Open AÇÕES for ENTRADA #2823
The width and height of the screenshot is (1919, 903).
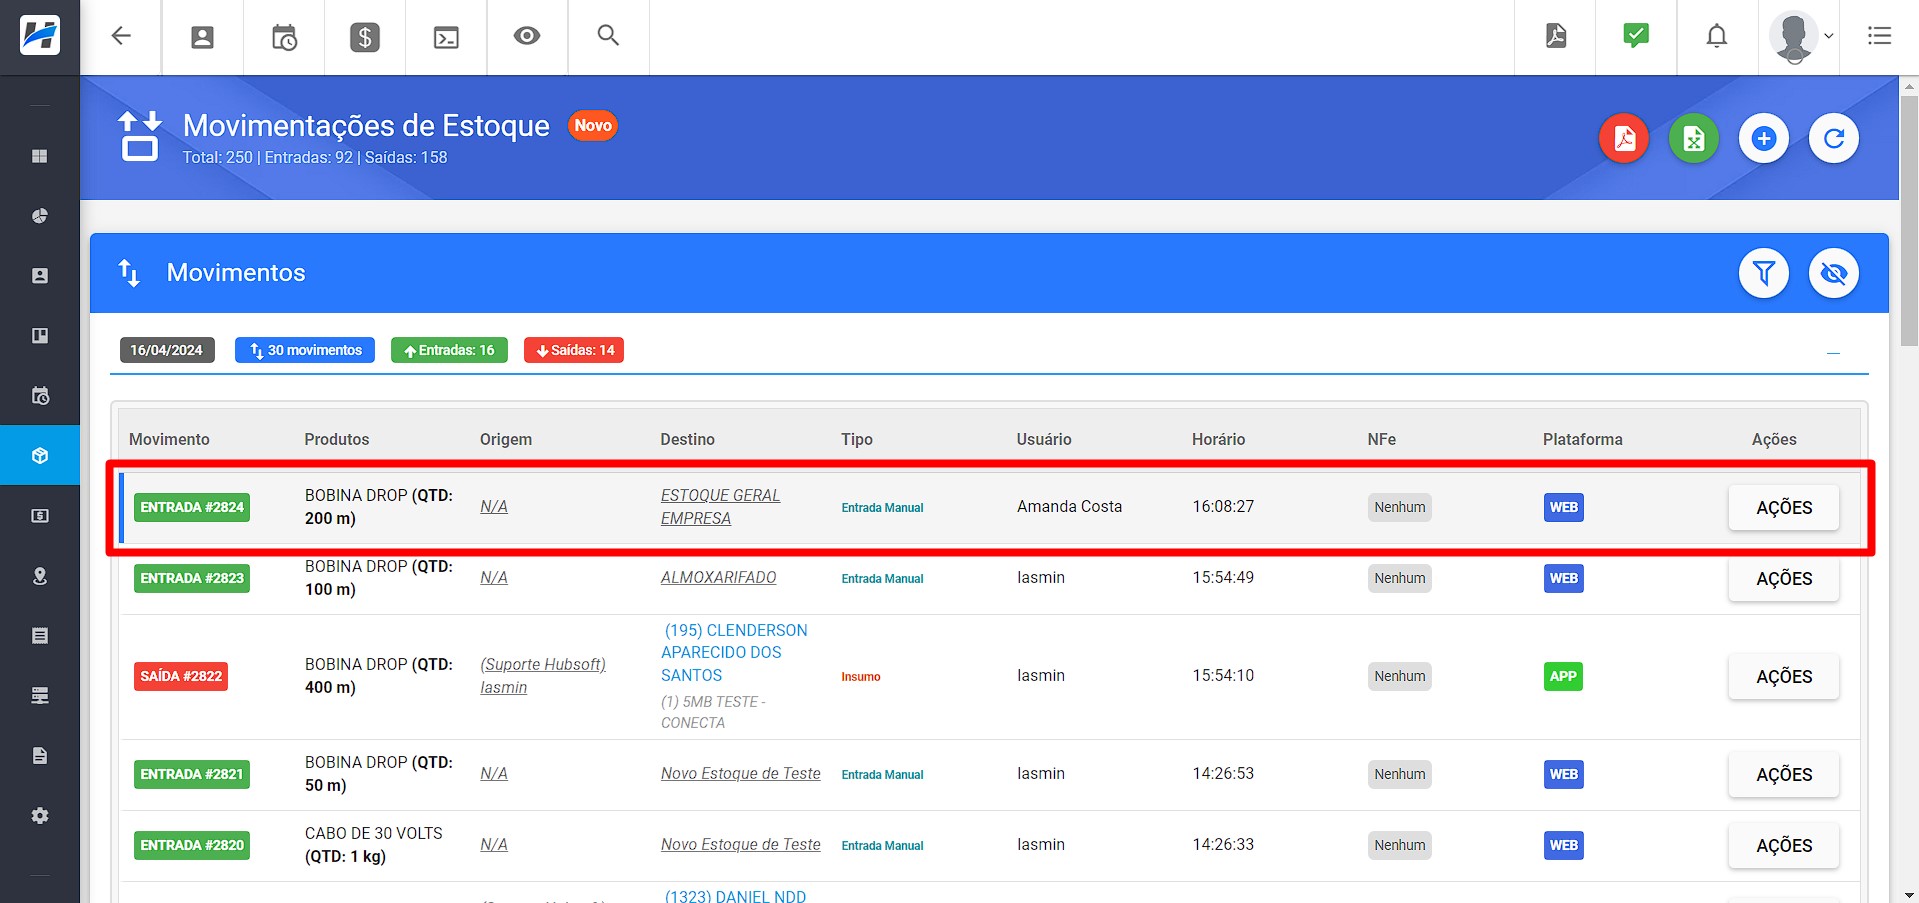point(1784,579)
